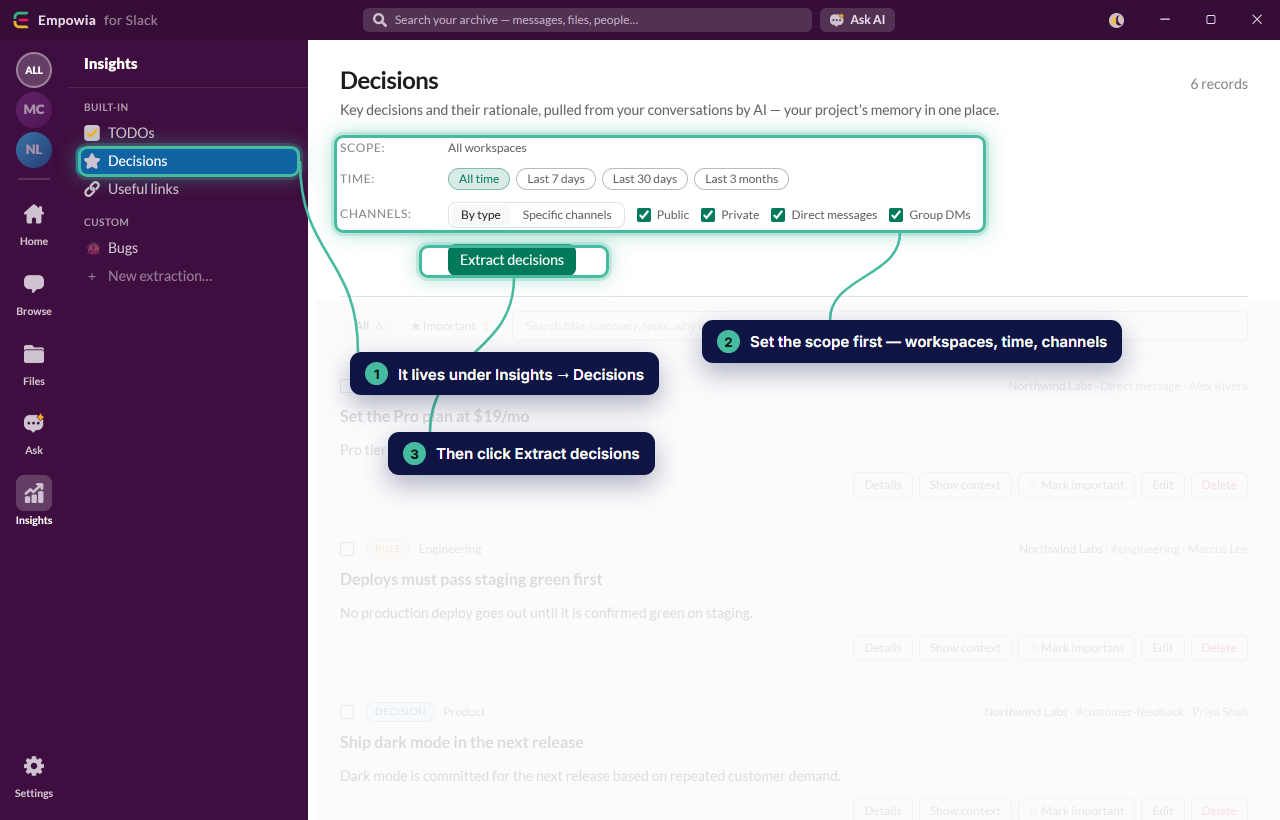1280x820 pixels.
Task: Mark Deploys must pass decision important
Action: point(1076,648)
